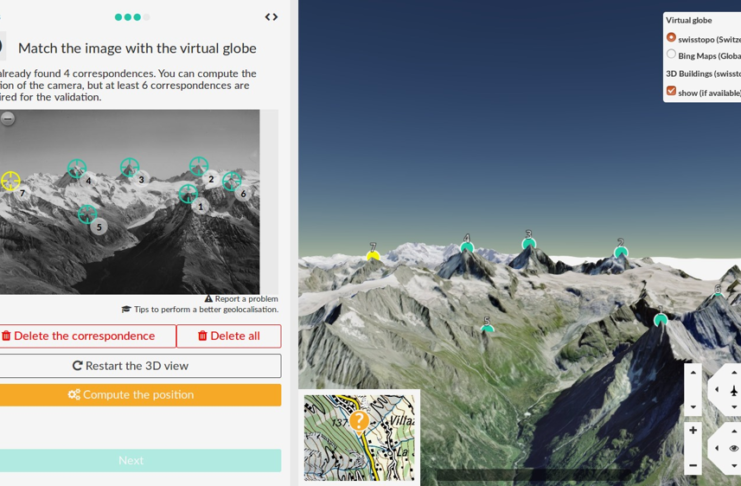Click Delete the correspondence button

click(86, 336)
